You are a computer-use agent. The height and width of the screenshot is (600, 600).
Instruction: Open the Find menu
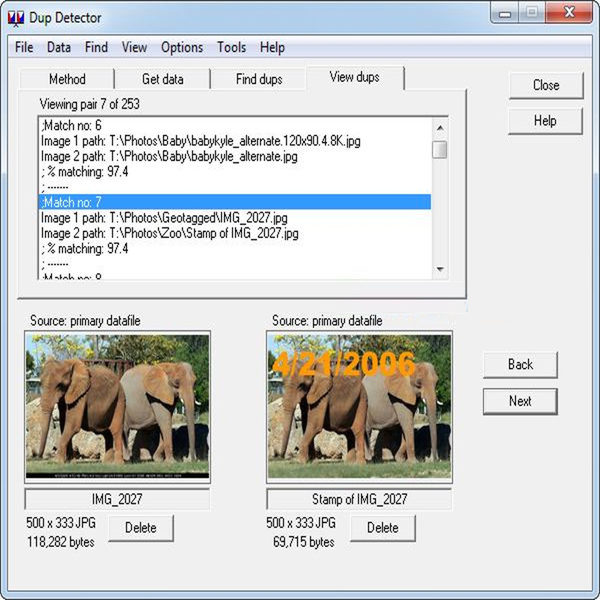pos(96,47)
